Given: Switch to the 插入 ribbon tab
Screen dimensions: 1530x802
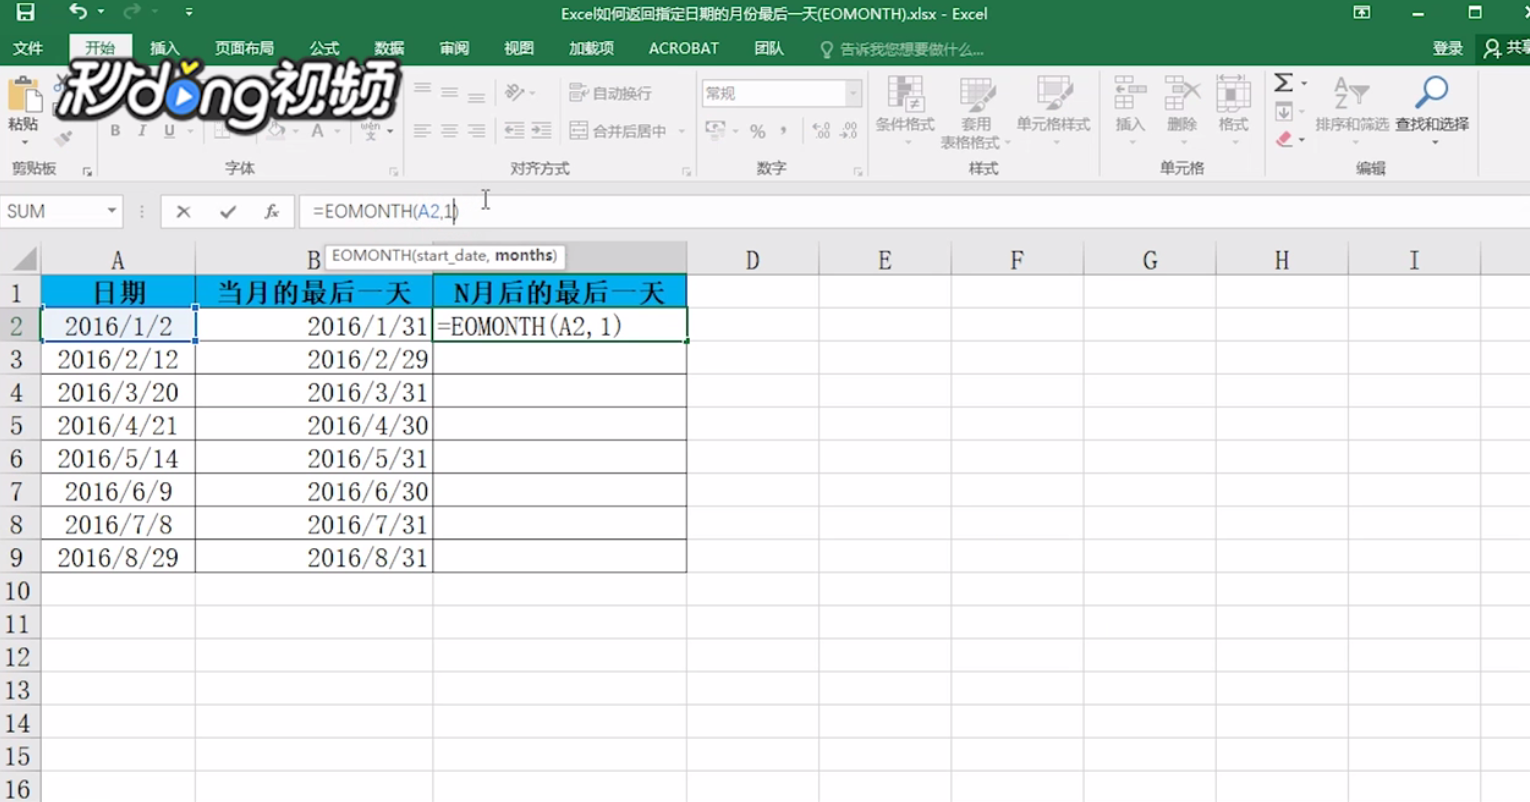Looking at the screenshot, I should pyautogui.click(x=164, y=48).
